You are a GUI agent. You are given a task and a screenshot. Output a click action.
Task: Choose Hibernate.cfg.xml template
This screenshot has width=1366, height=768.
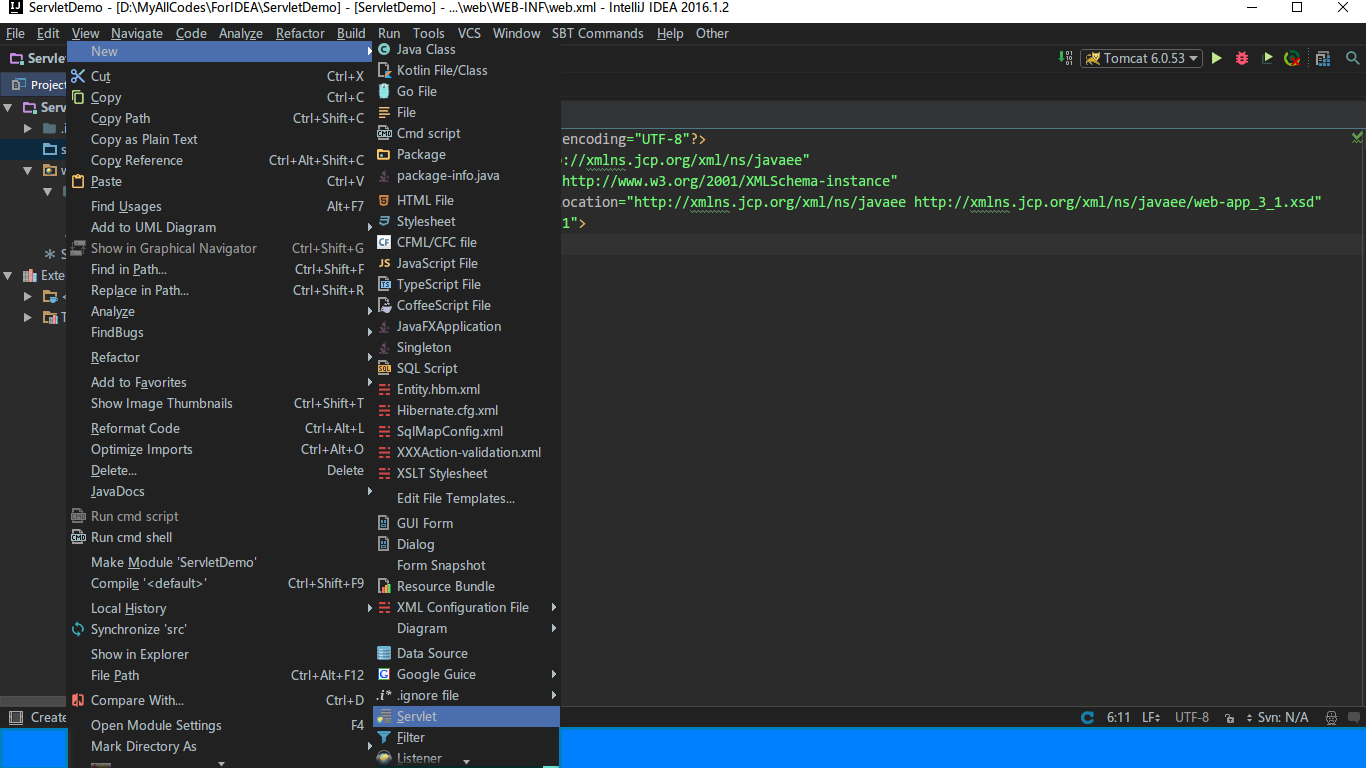[466, 410]
